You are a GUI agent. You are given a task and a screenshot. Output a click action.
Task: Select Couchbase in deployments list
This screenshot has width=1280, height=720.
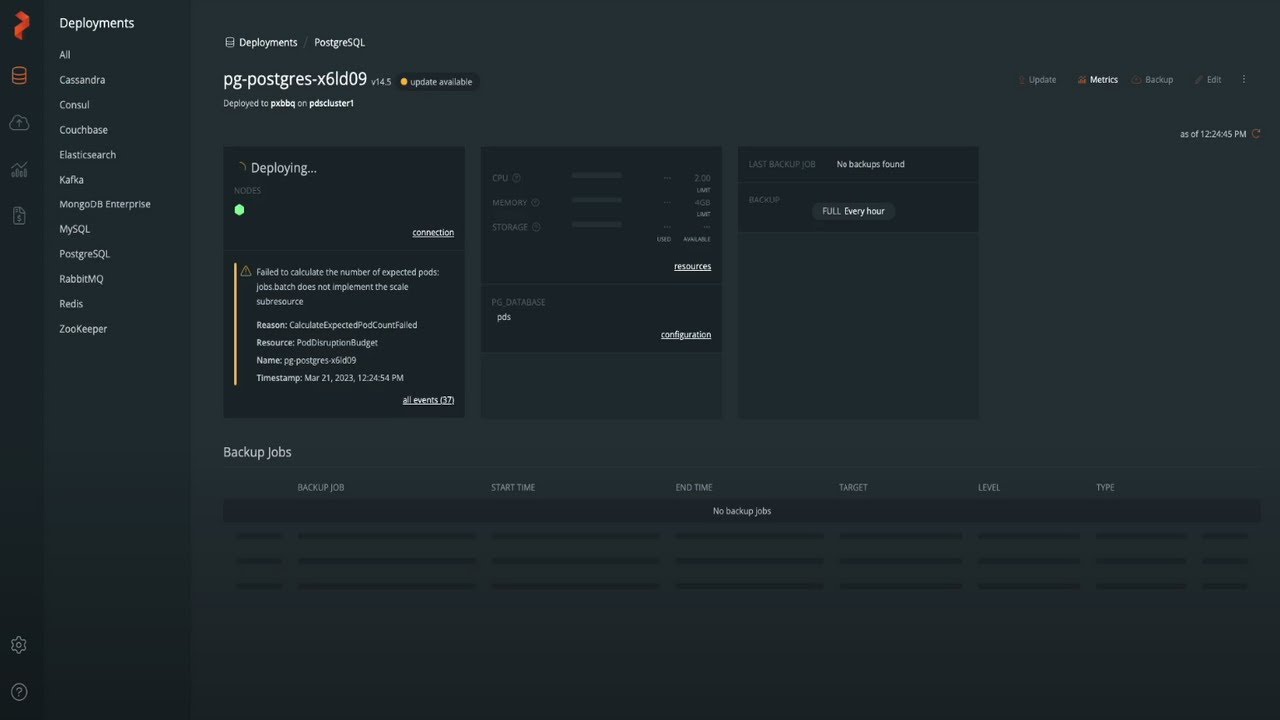click(83, 130)
